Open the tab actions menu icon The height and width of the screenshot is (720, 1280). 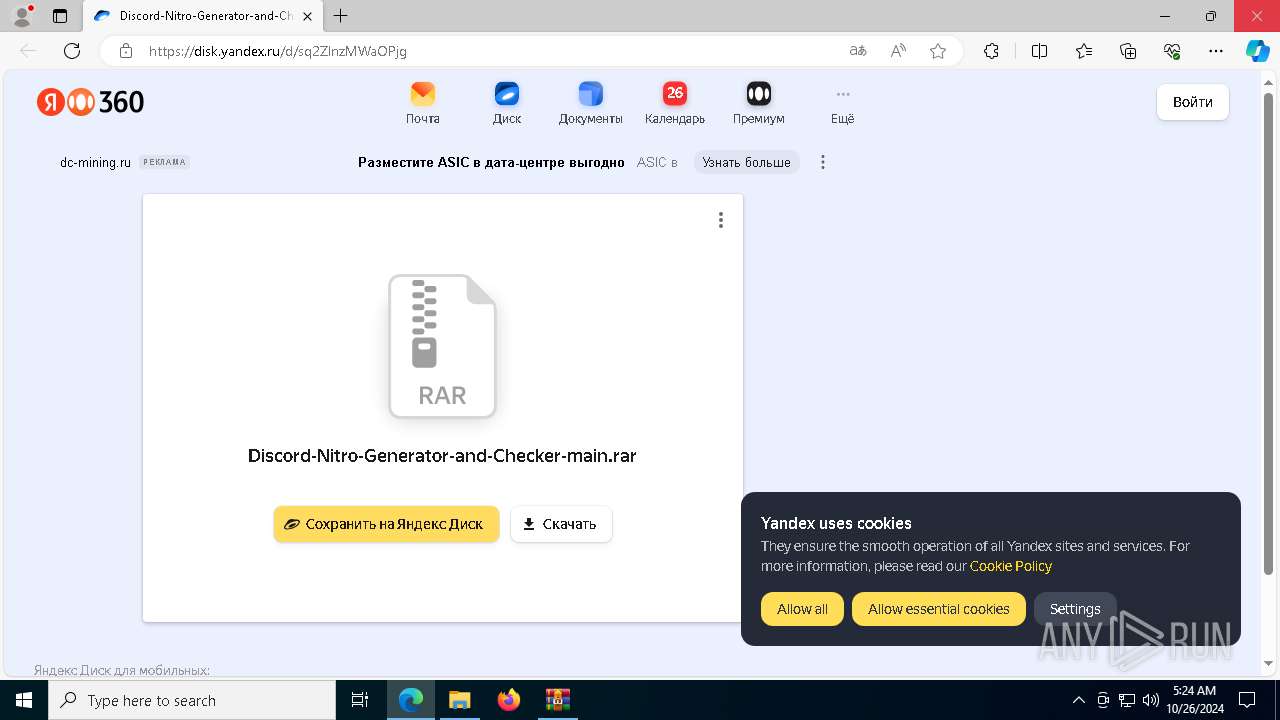click(60, 16)
